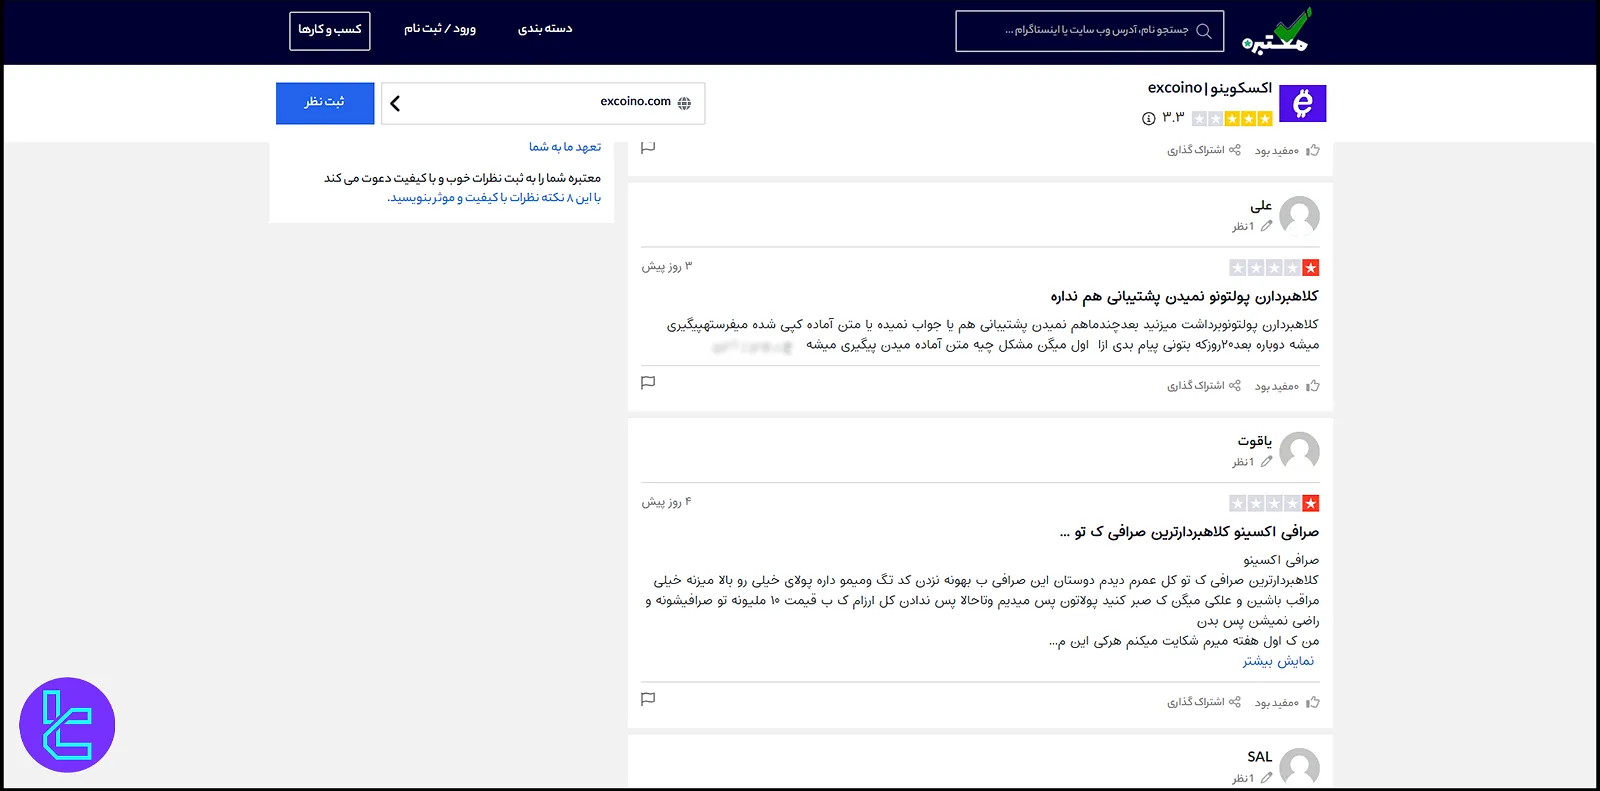The height and width of the screenshot is (791, 1600).
Task: Click the back chevron beside excoino.com
Action: (395, 103)
